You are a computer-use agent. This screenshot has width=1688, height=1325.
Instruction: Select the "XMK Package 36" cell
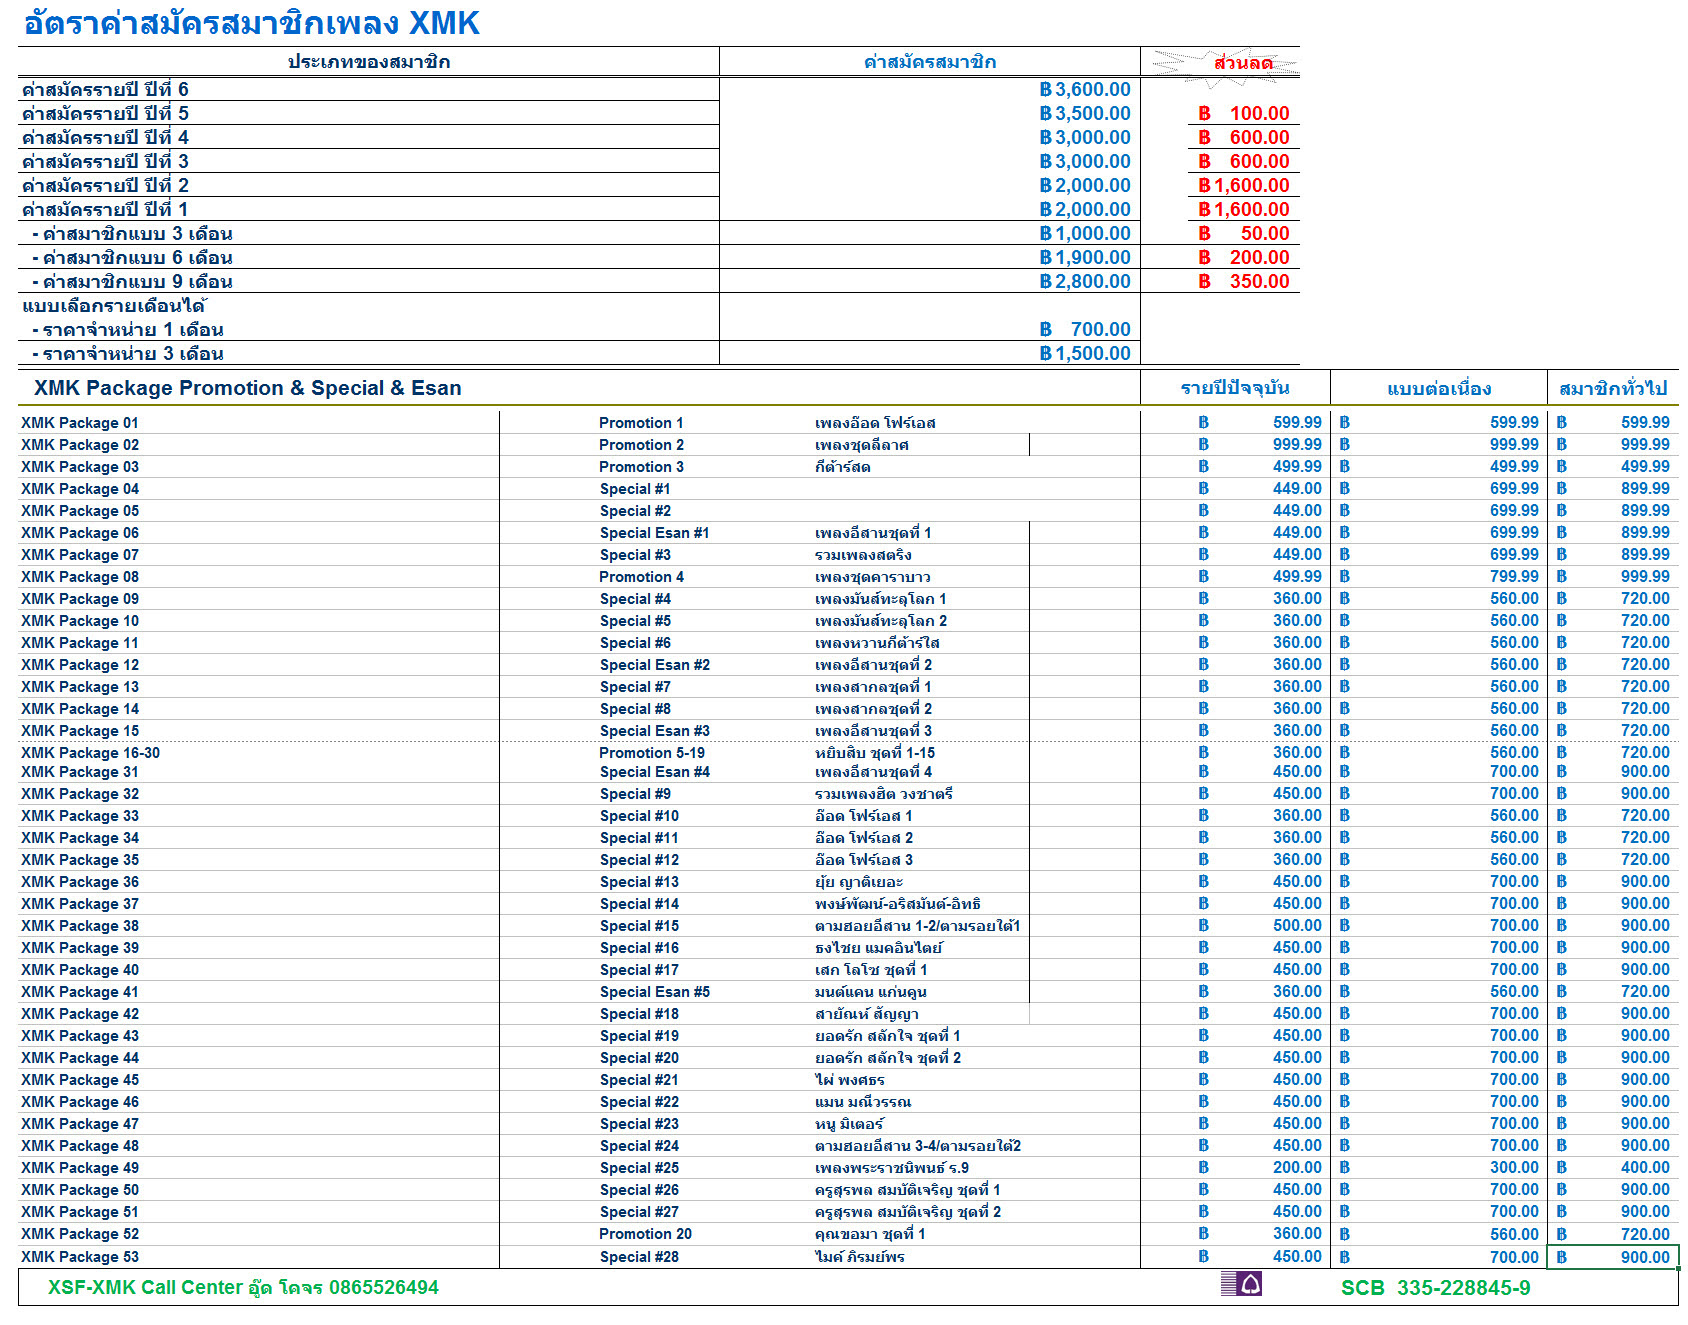click(x=80, y=882)
